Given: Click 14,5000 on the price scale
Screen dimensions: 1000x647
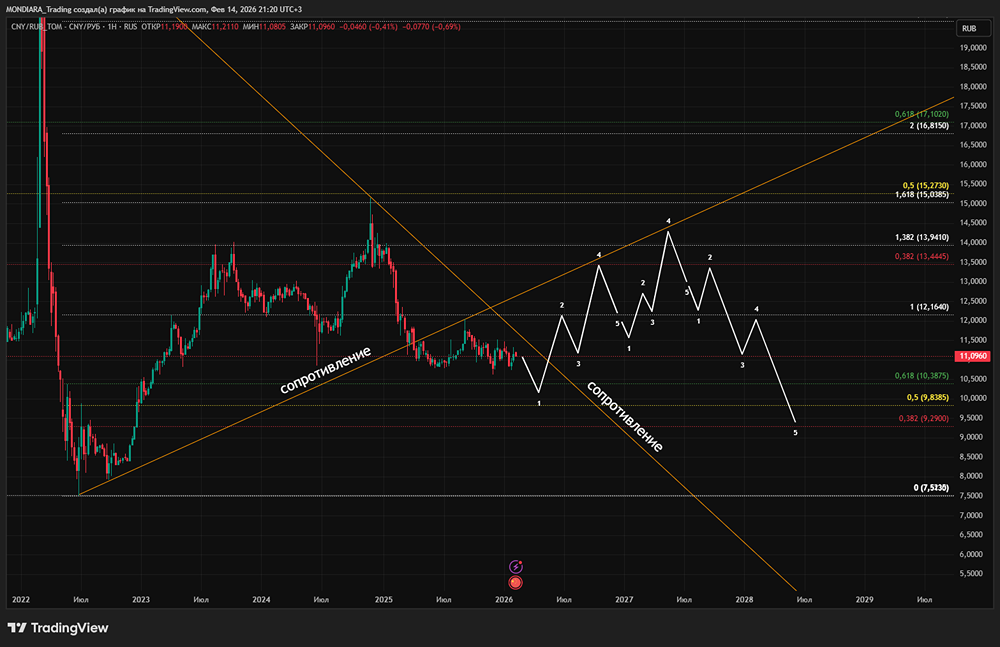Looking at the screenshot, I should [973, 223].
